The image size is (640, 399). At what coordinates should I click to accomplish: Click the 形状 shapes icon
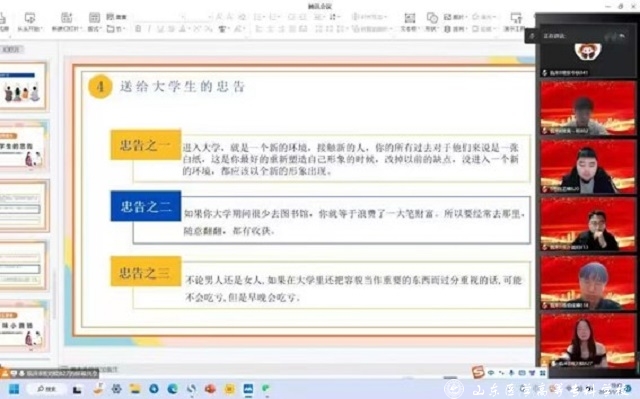[432, 18]
